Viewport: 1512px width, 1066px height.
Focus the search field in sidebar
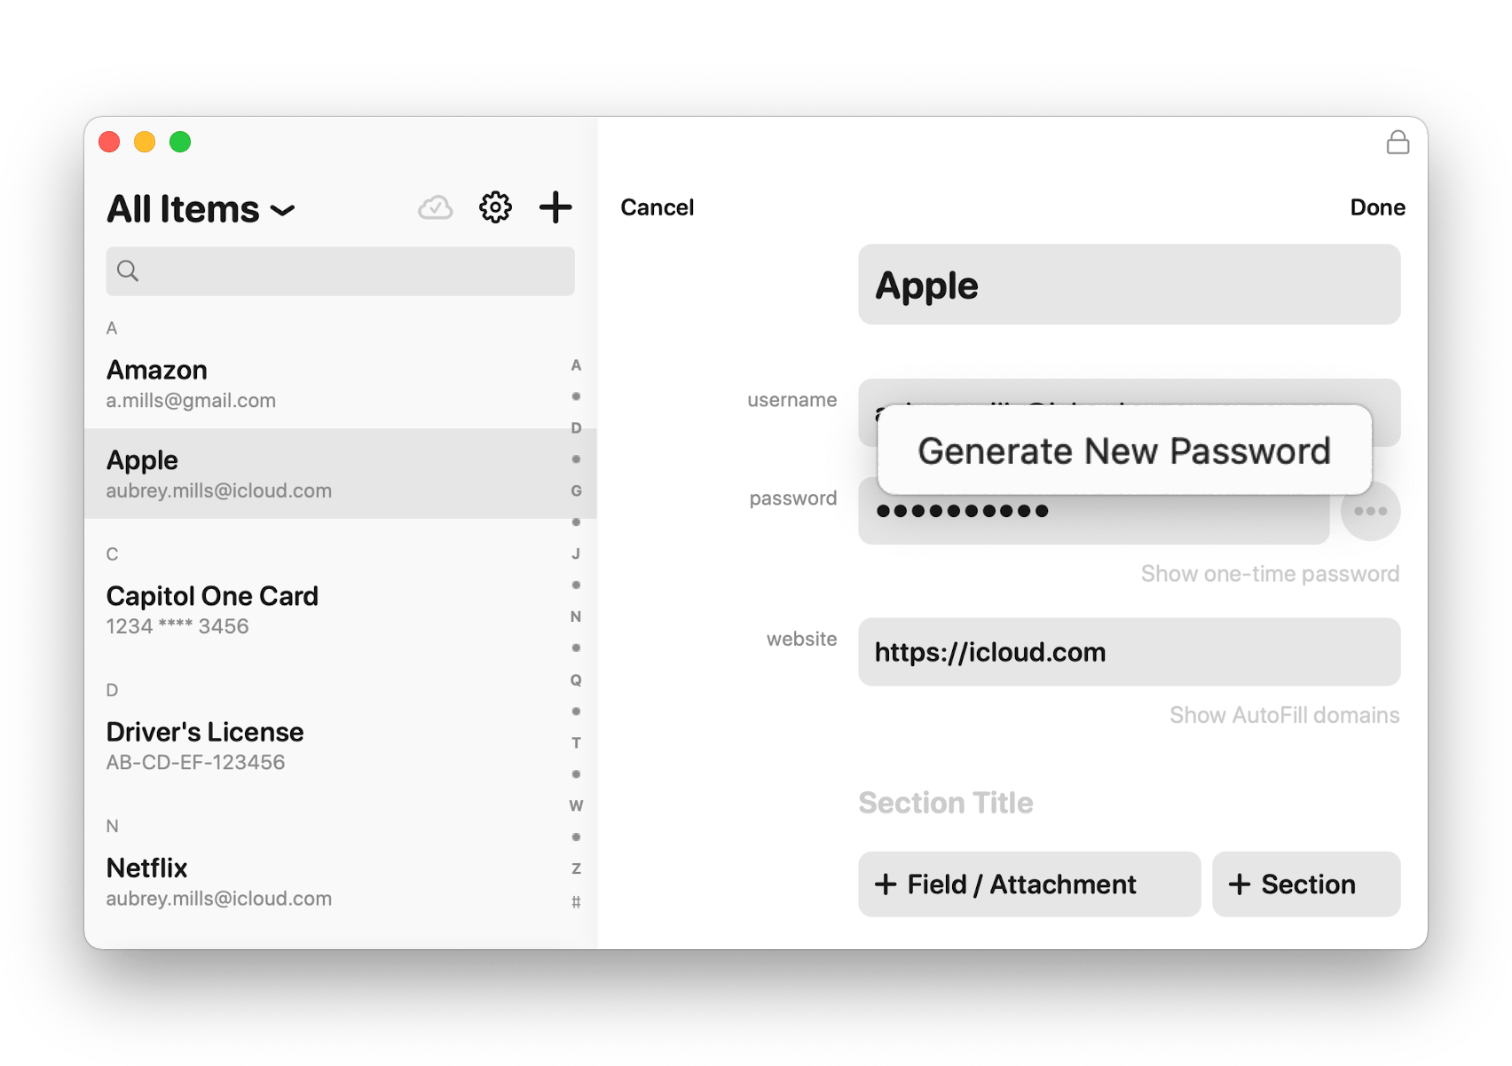point(340,271)
